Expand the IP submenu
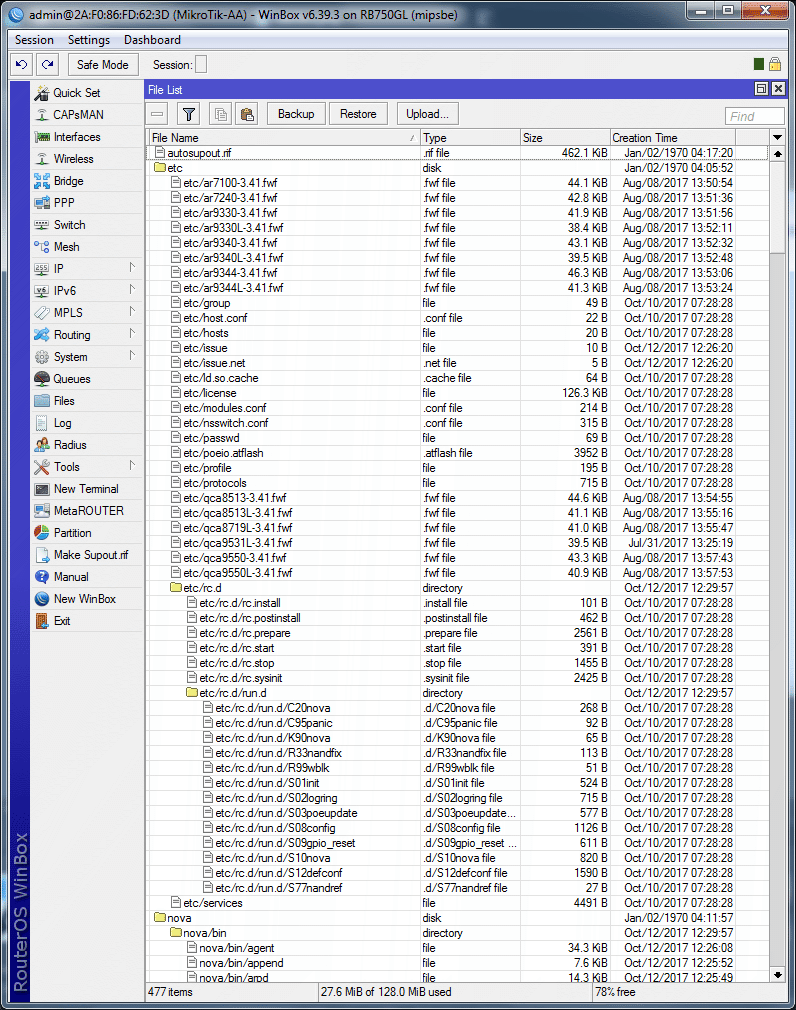The height and width of the screenshot is (1010, 796). pos(132,267)
